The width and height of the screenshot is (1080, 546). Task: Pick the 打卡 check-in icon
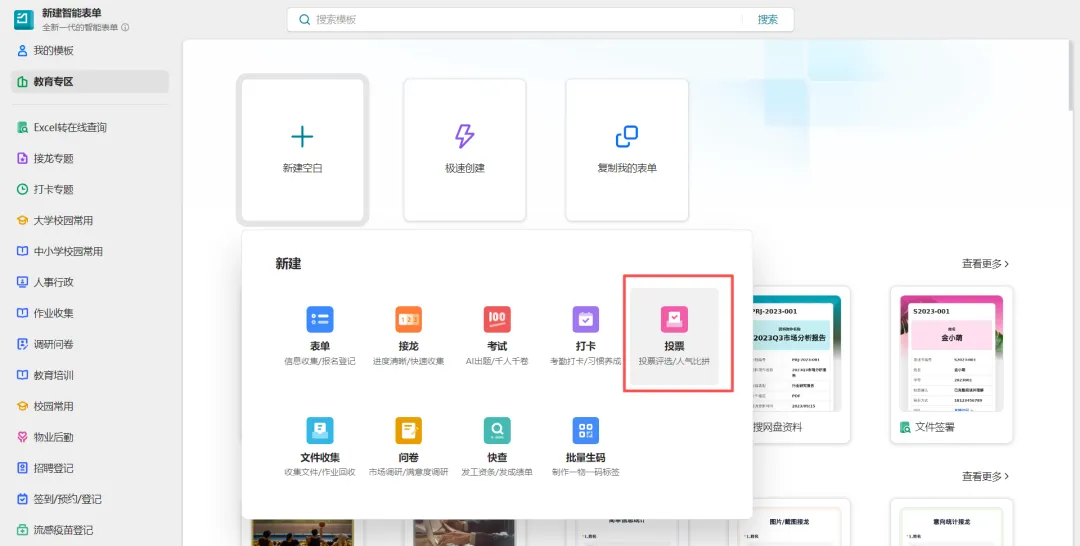[x=585, y=319]
